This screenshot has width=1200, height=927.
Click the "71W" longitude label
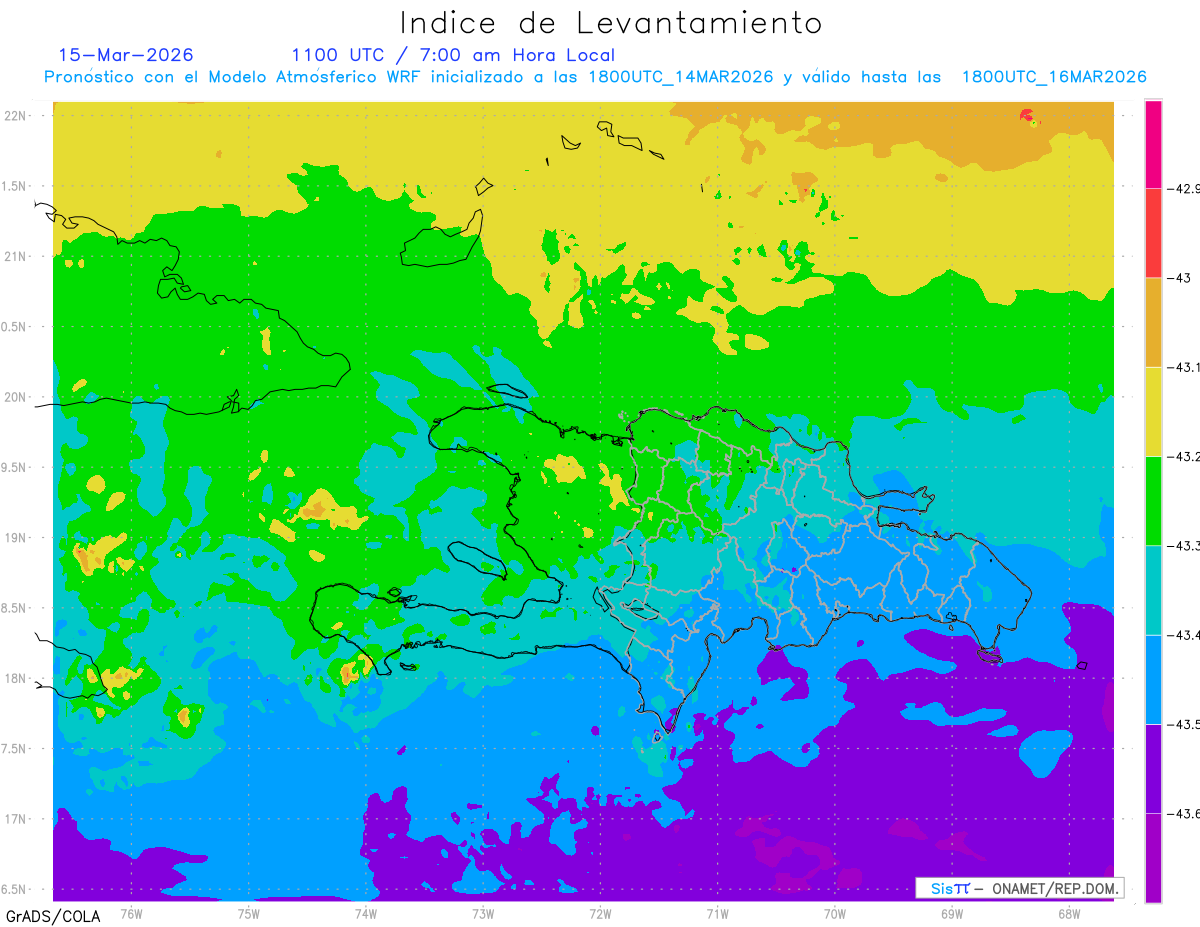coord(717,914)
